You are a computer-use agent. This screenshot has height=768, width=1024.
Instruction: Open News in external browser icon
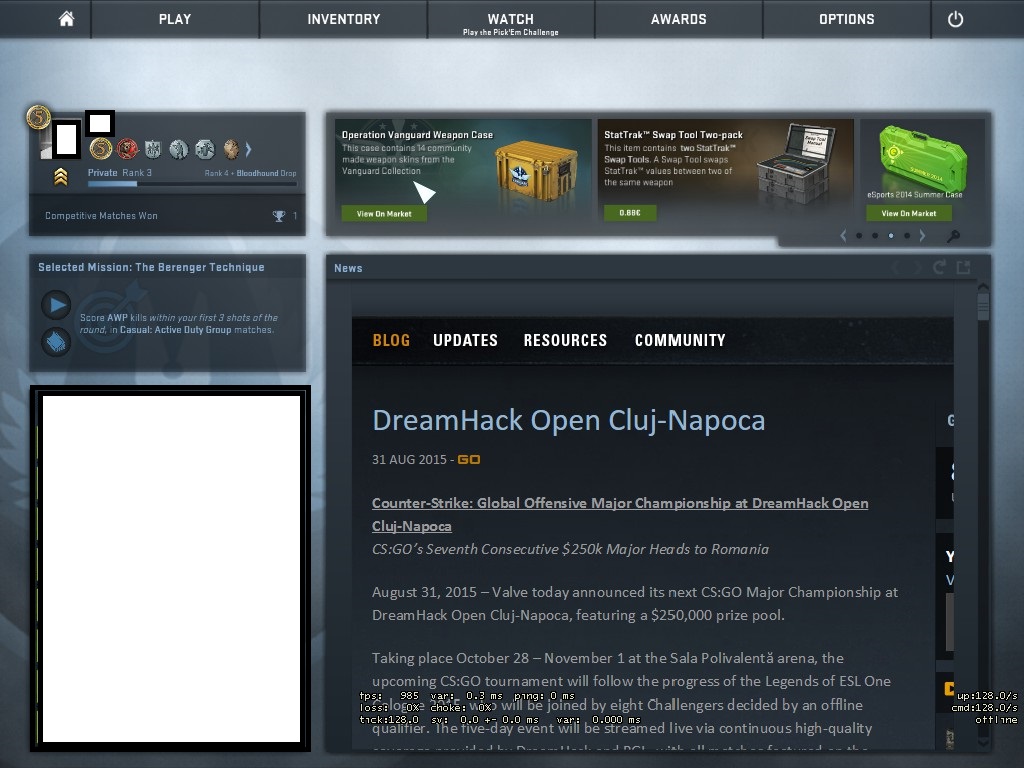click(x=963, y=267)
